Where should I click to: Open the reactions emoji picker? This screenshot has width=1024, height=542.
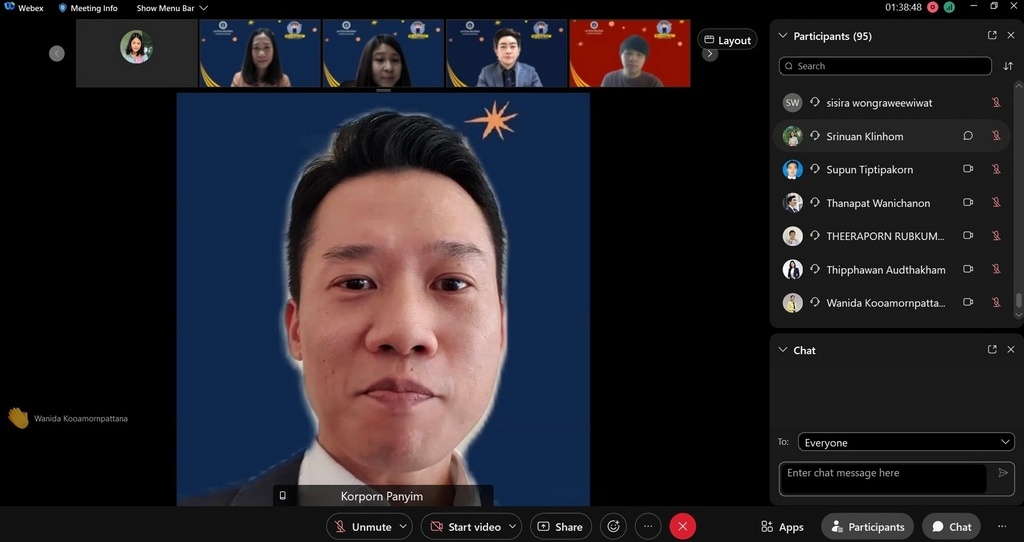click(x=613, y=526)
